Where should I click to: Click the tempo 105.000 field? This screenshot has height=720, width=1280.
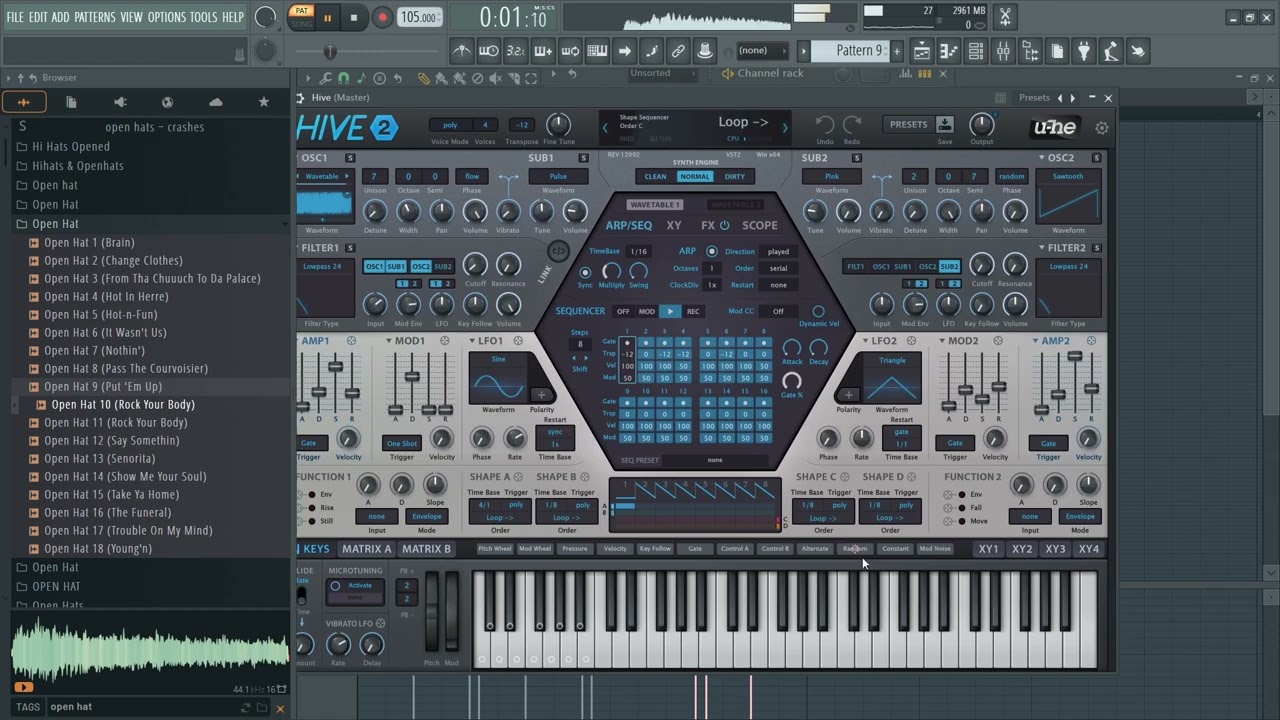[x=420, y=17]
